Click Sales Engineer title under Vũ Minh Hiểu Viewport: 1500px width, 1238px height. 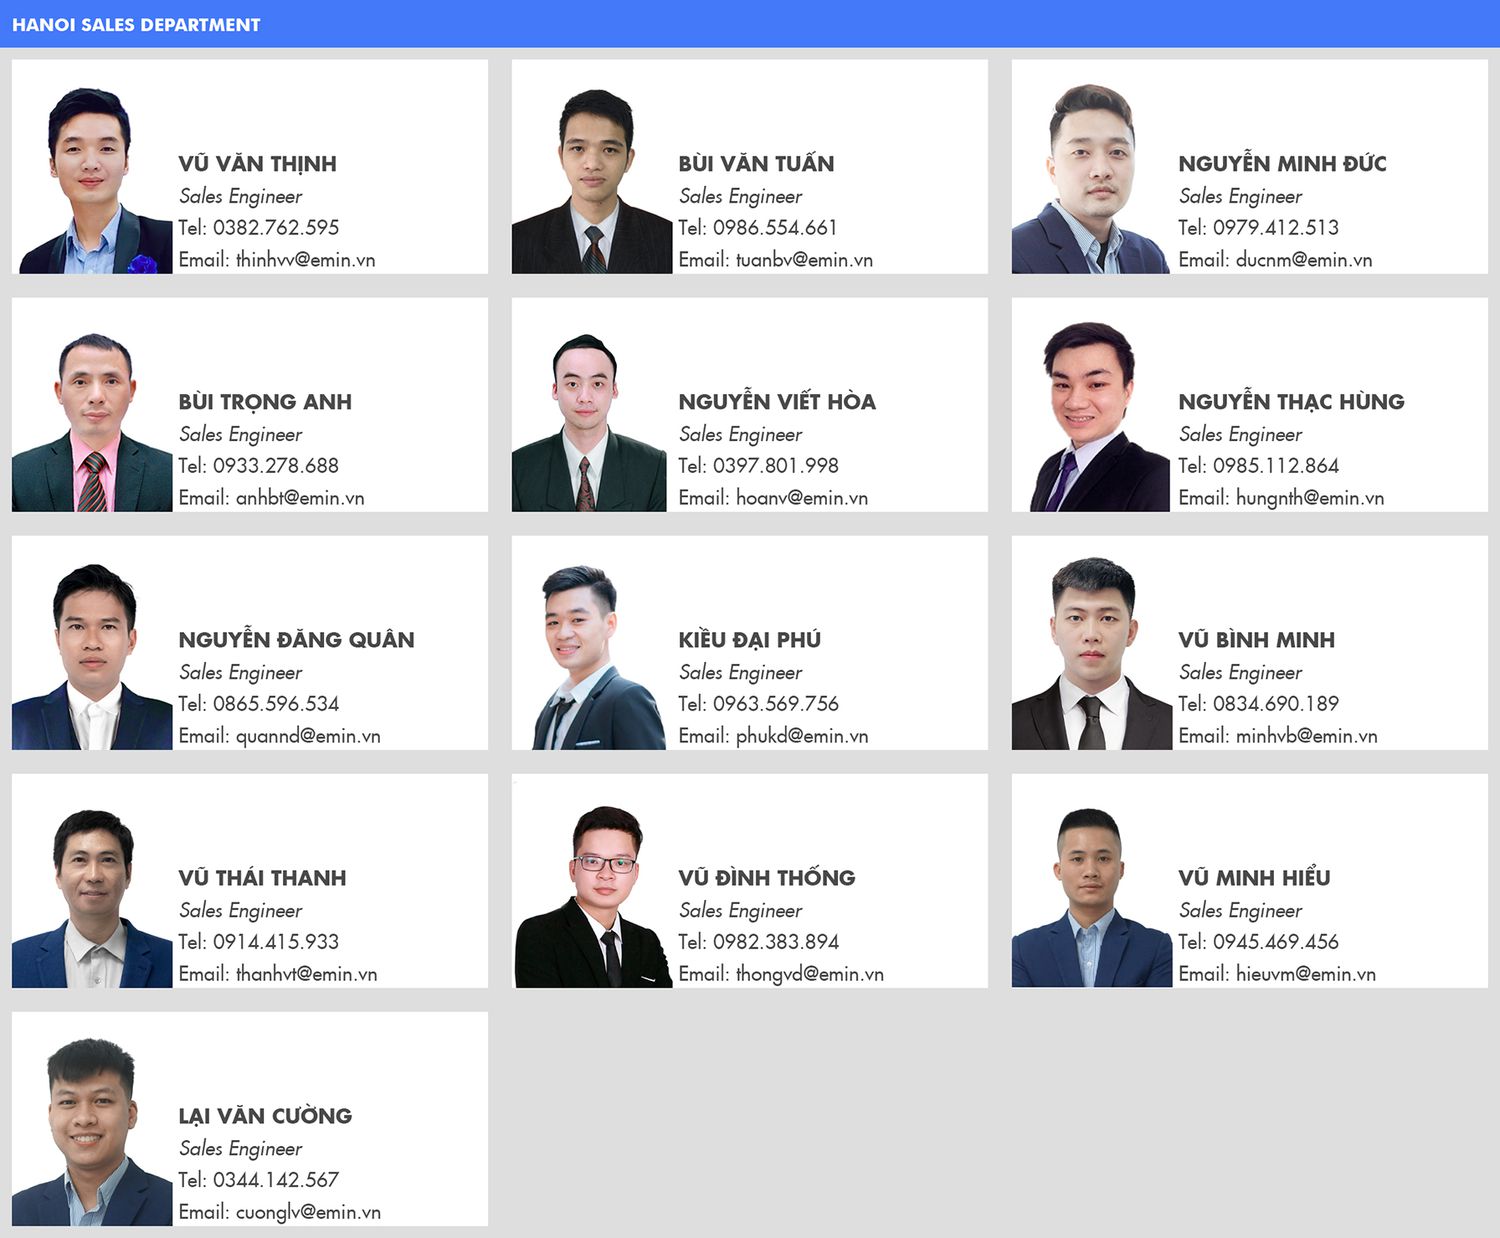(1240, 910)
